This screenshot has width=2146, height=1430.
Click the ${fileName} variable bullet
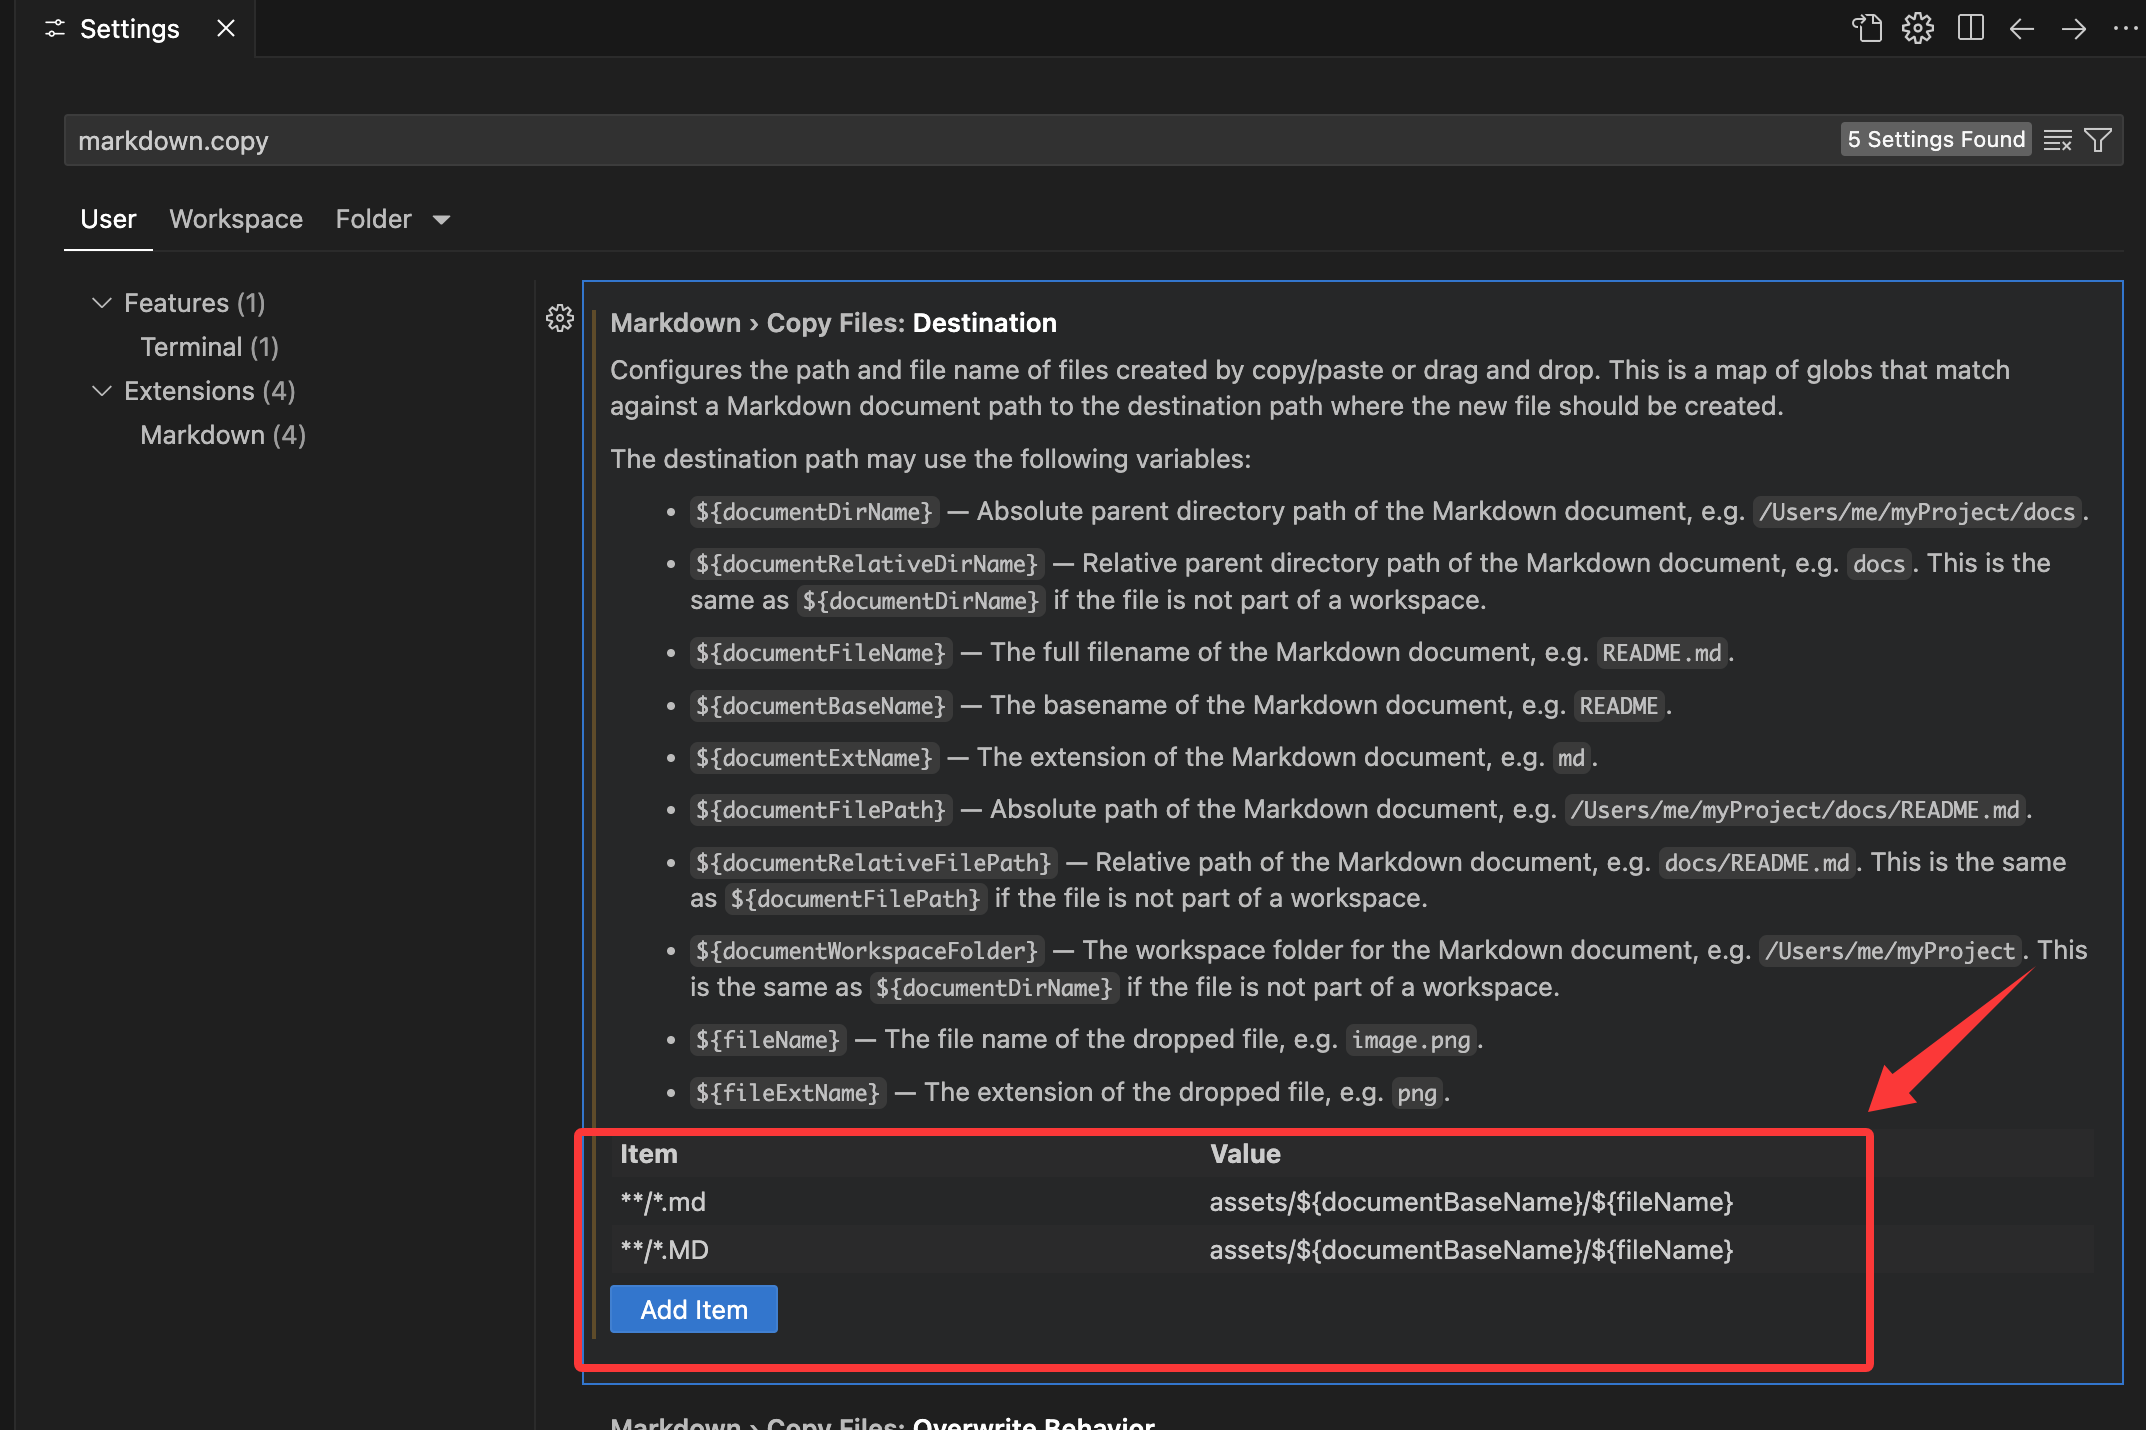[x=768, y=1040]
